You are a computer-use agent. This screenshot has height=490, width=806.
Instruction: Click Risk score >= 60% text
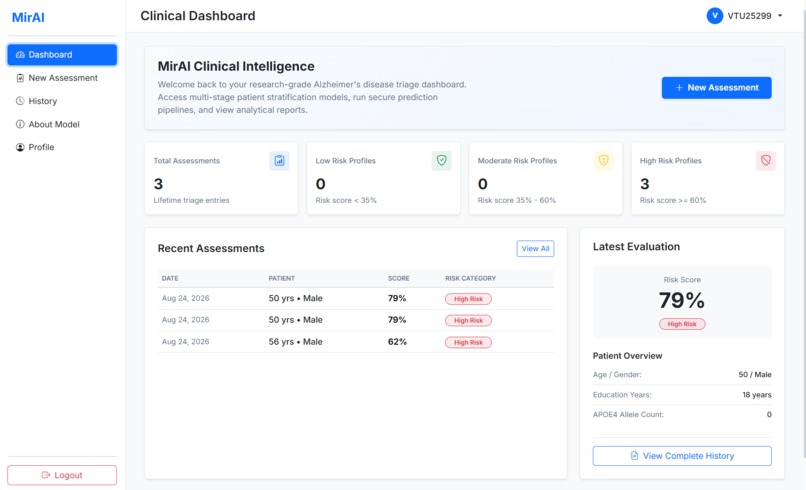673,201
